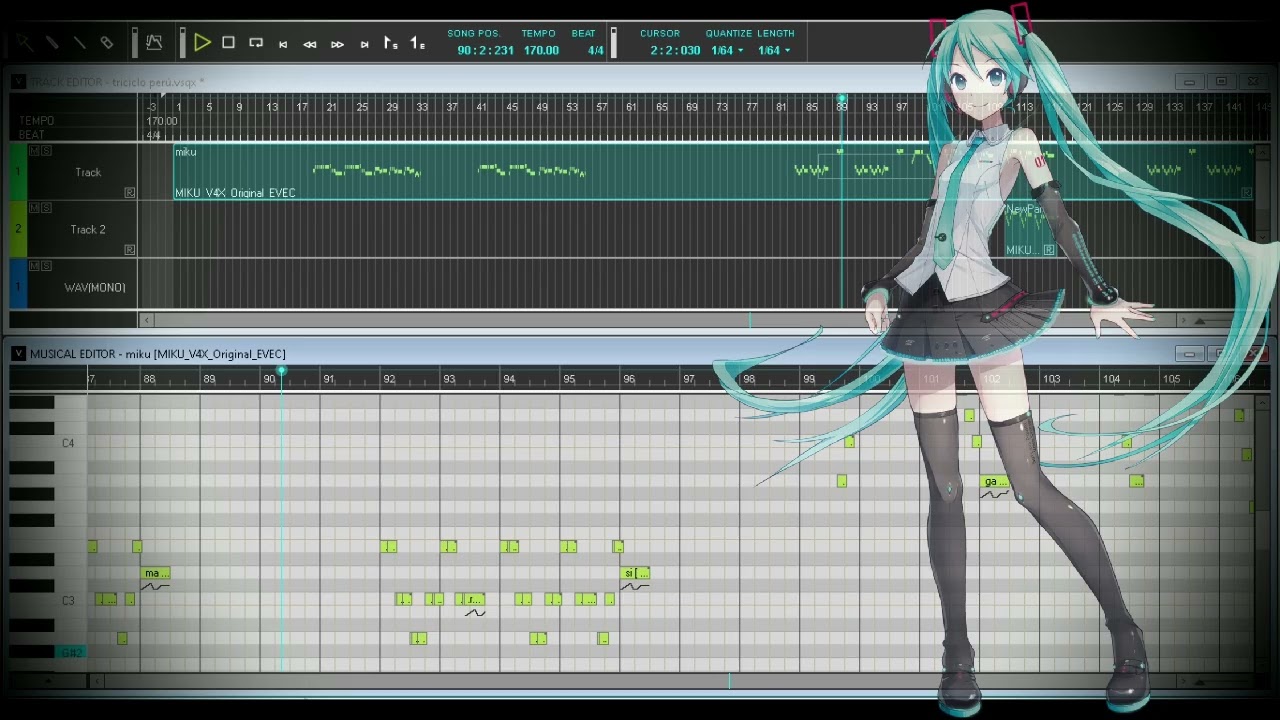Select the pencil tool
Screen dimensions: 1280x720
[x=52, y=43]
